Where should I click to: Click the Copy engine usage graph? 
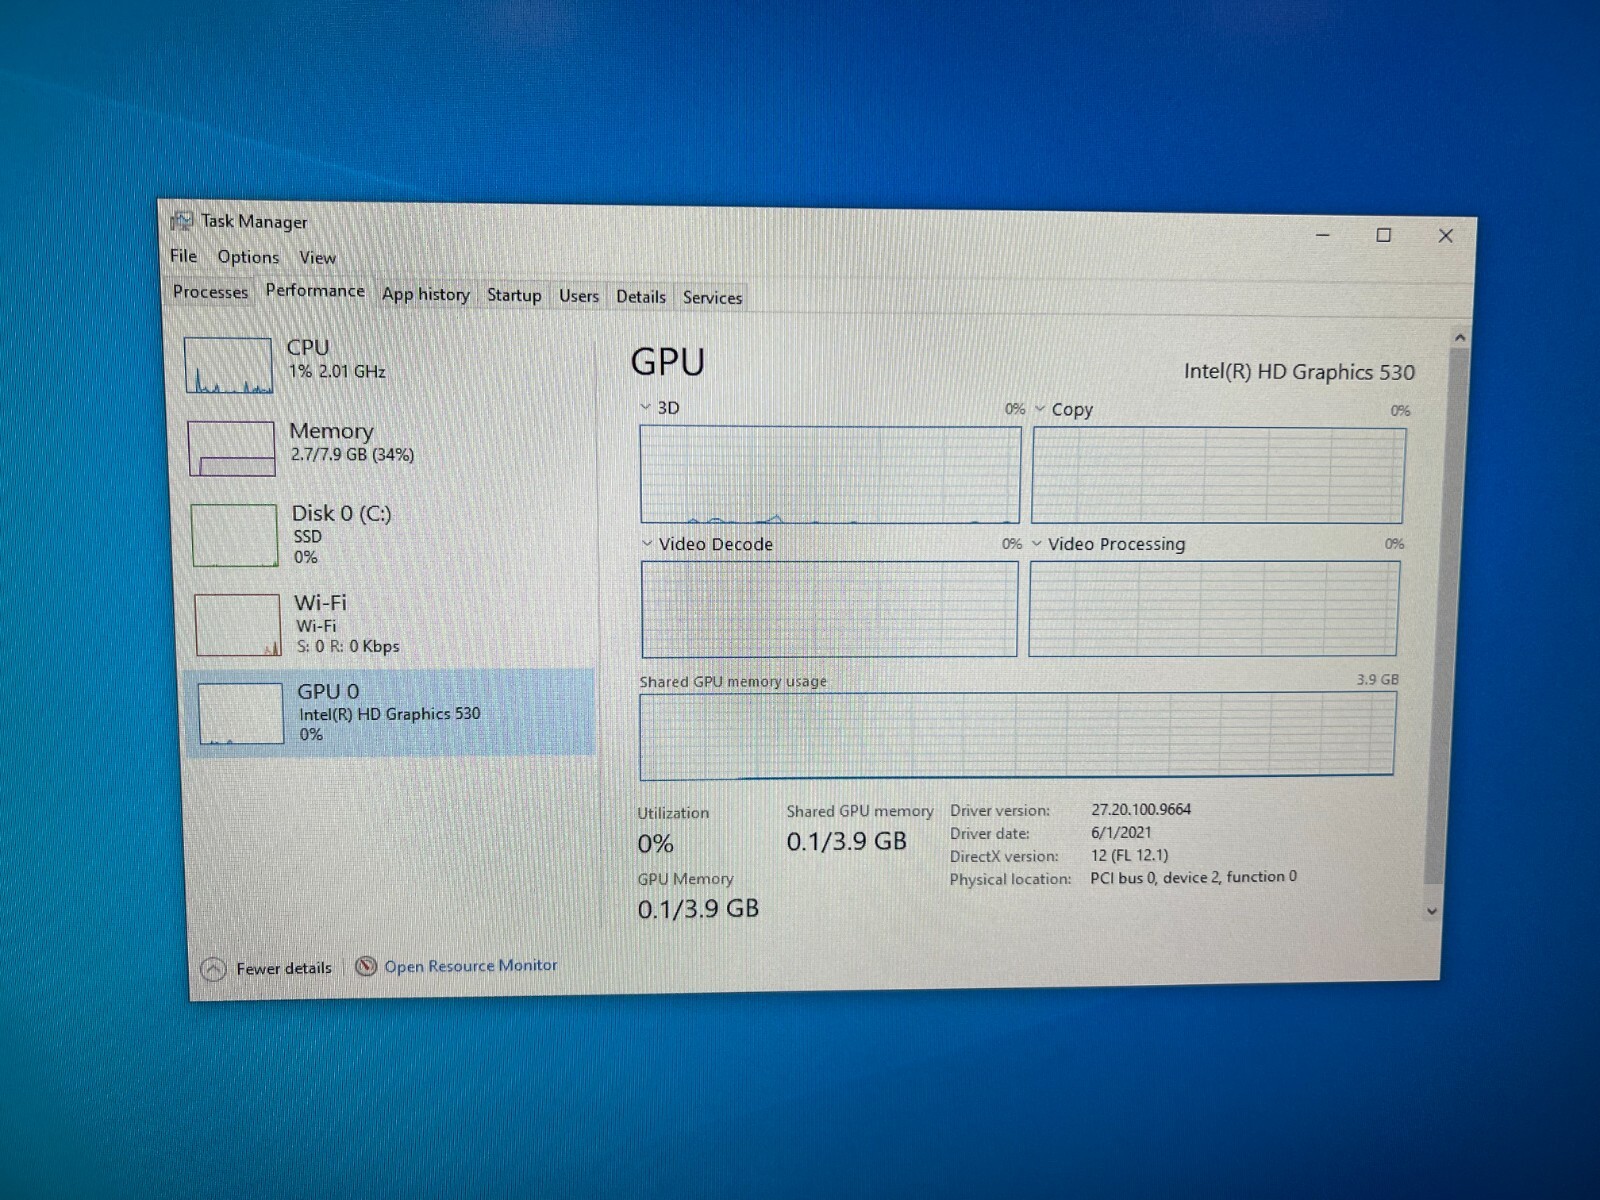tap(1218, 476)
